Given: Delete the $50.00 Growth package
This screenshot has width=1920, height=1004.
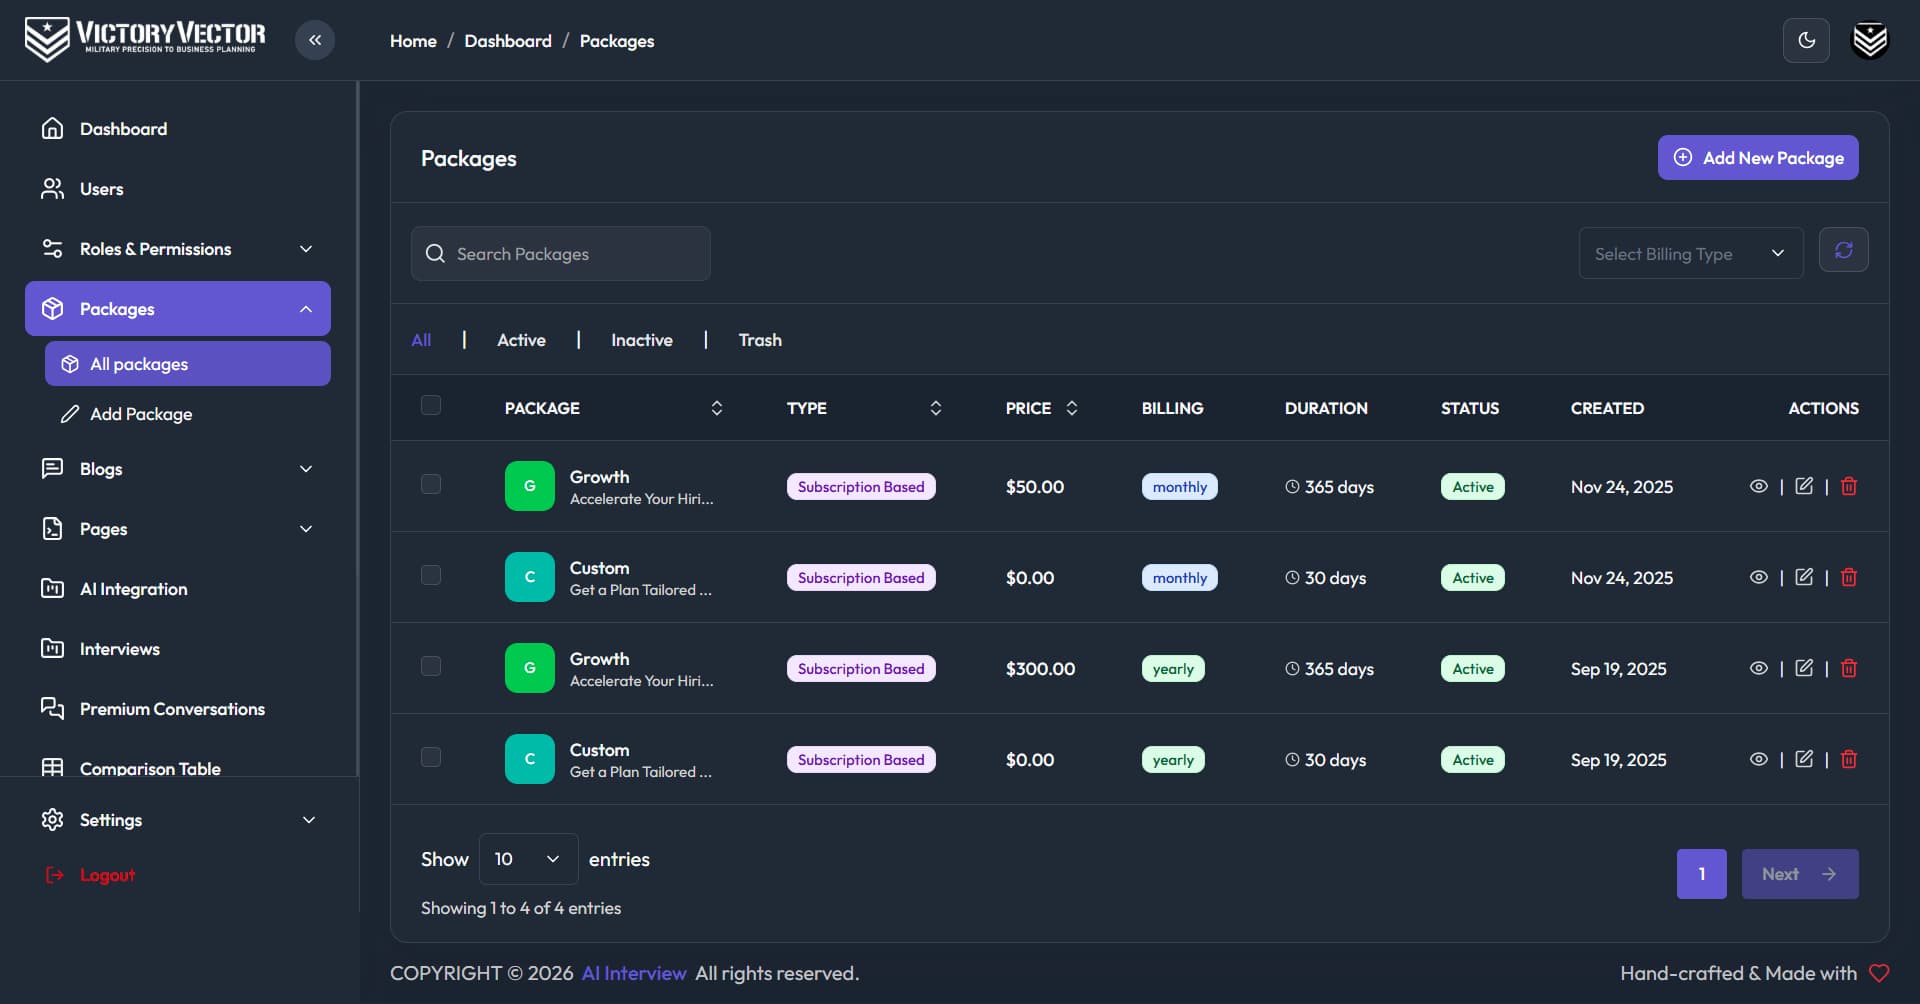Looking at the screenshot, I should pos(1849,486).
